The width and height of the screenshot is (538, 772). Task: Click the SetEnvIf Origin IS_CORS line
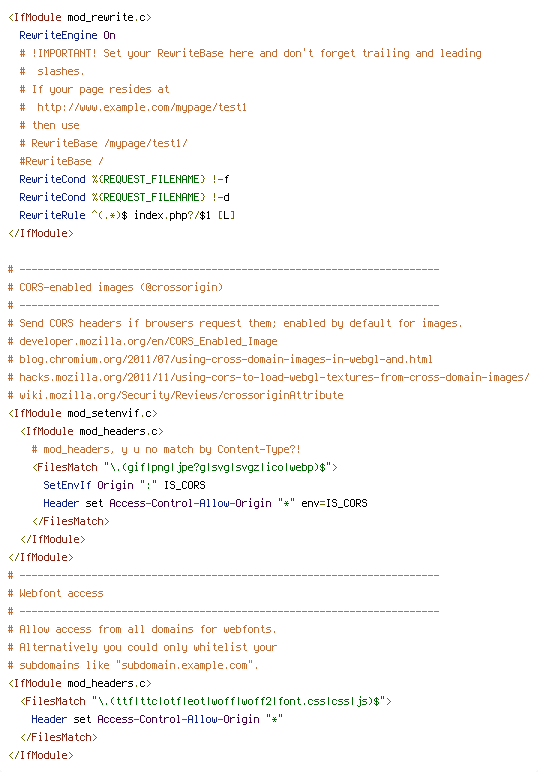(124, 485)
